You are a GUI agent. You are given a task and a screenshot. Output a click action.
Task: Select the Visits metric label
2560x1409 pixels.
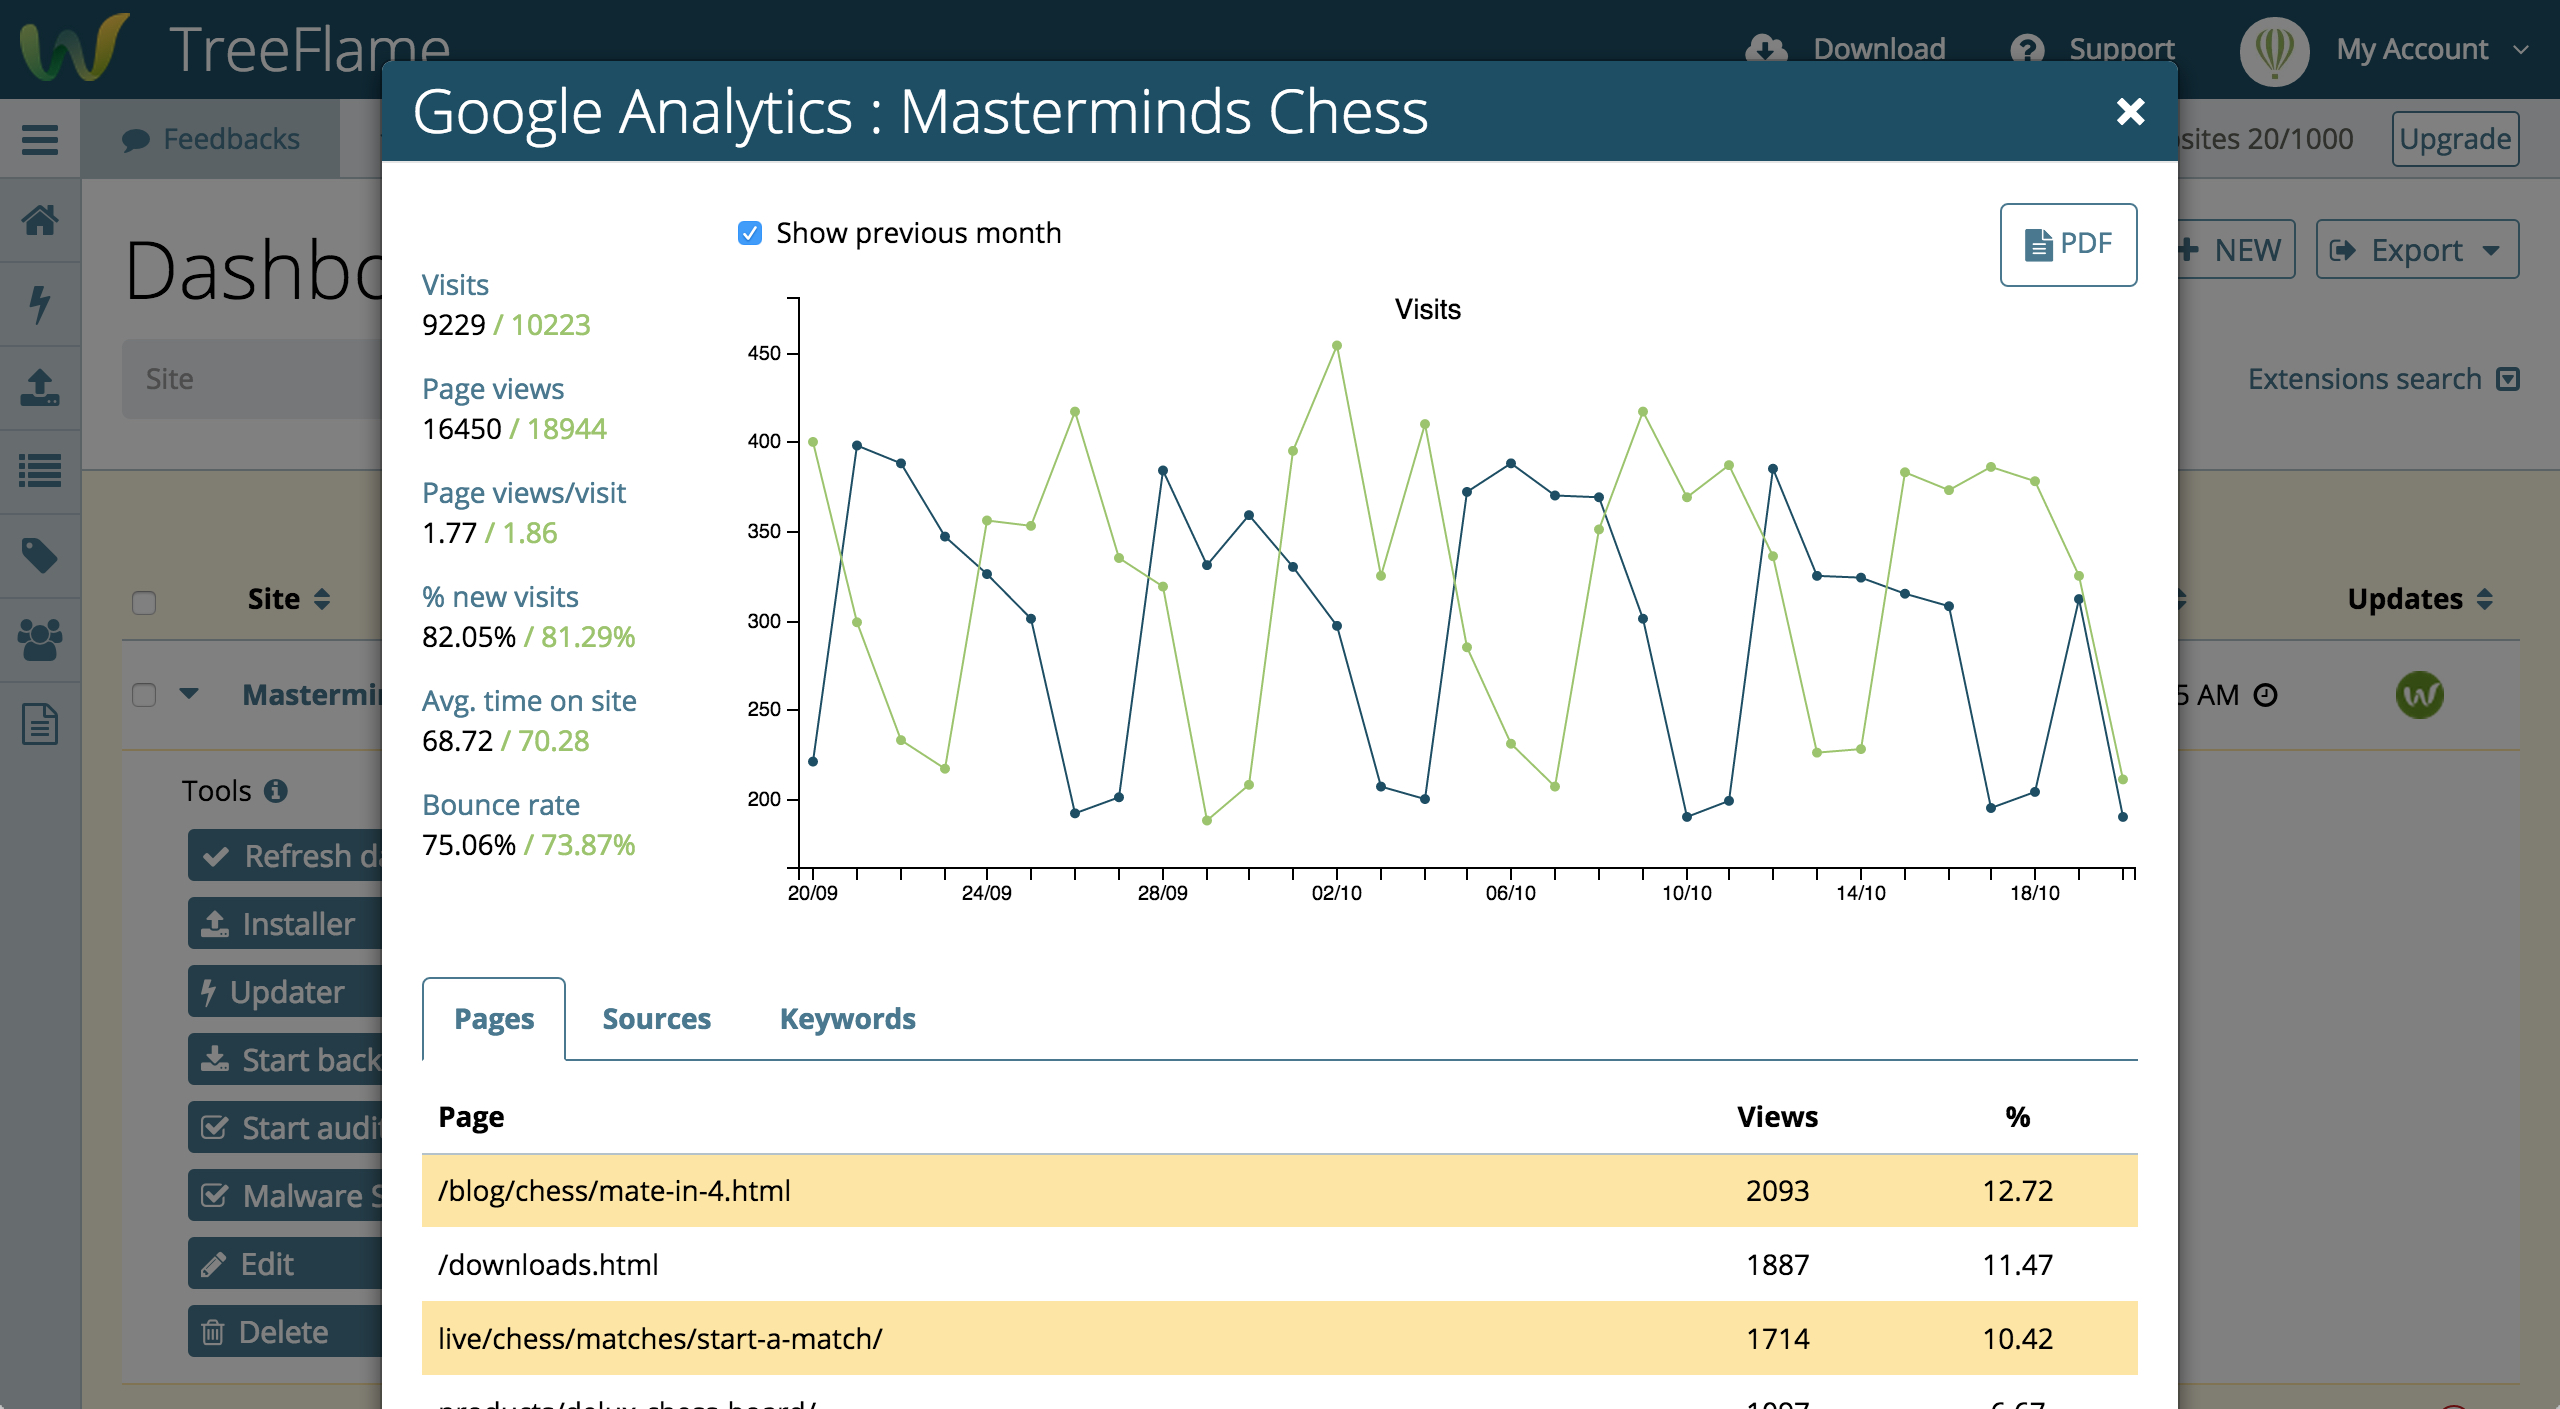[x=455, y=285]
